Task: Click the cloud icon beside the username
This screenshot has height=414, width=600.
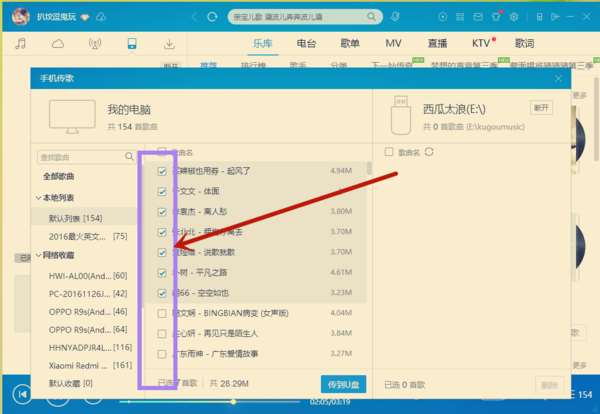Action: click(x=101, y=17)
